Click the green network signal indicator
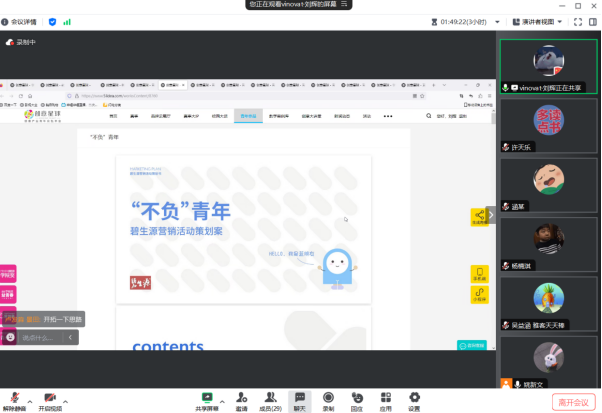Image resolution: width=602 pixels, height=413 pixels. (x=67, y=20)
